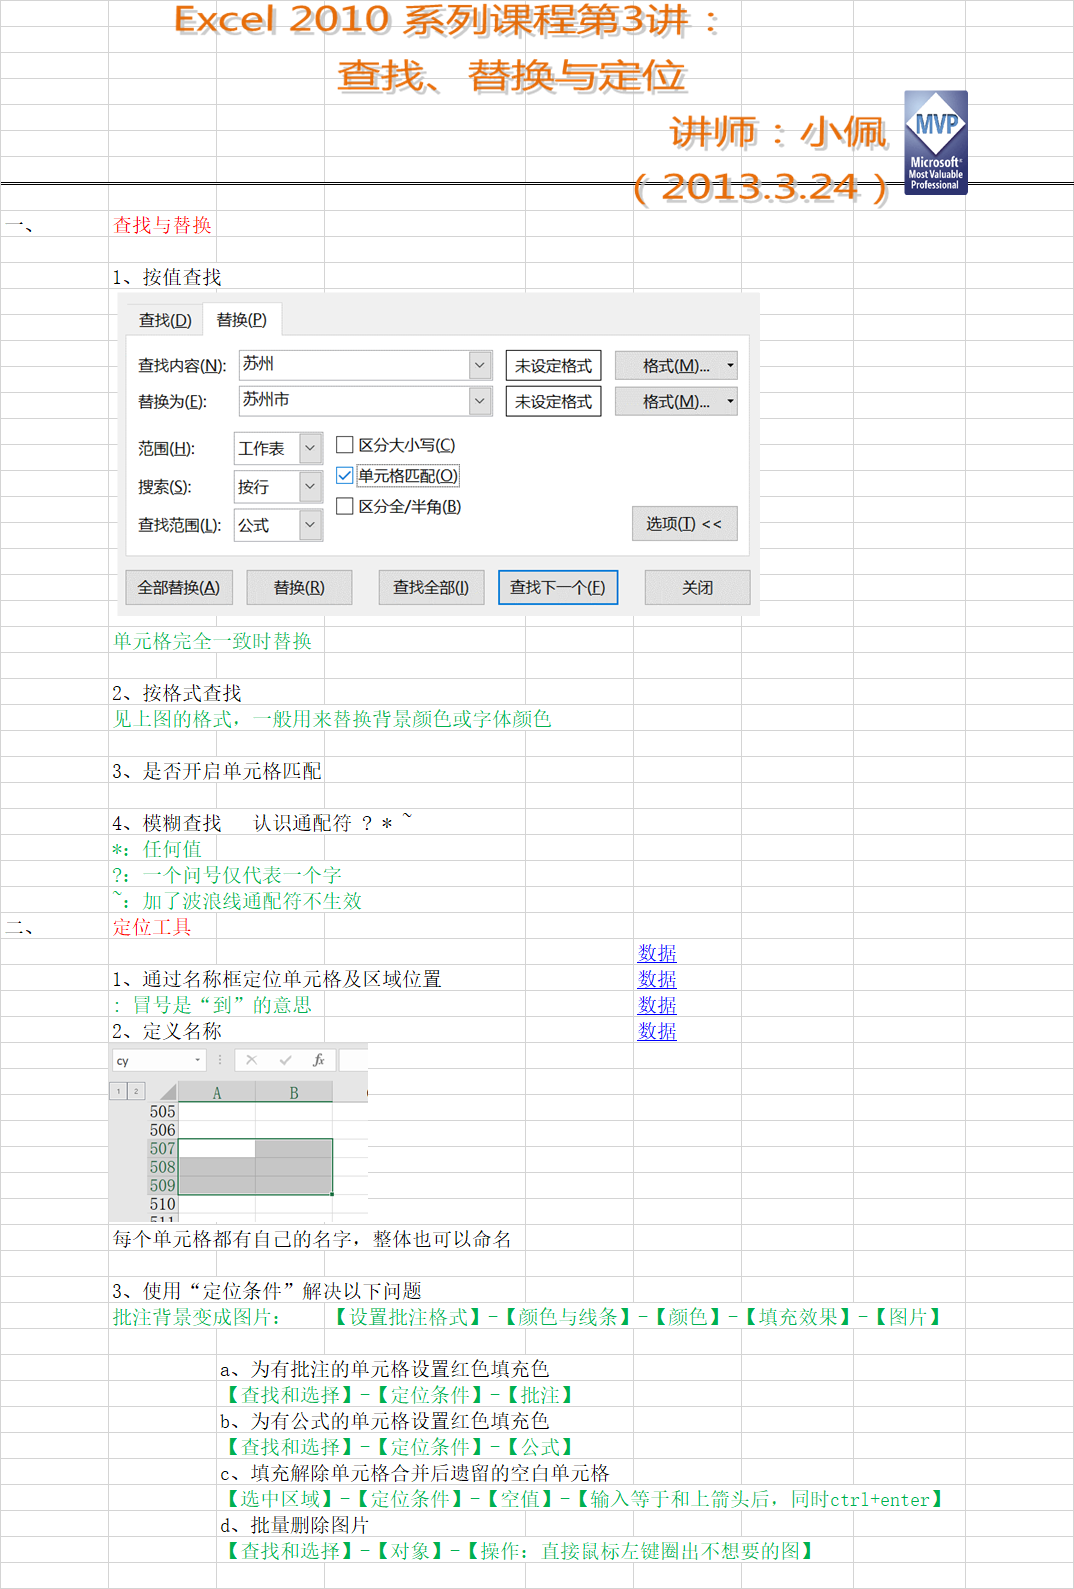Select column B header

tap(294, 1092)
